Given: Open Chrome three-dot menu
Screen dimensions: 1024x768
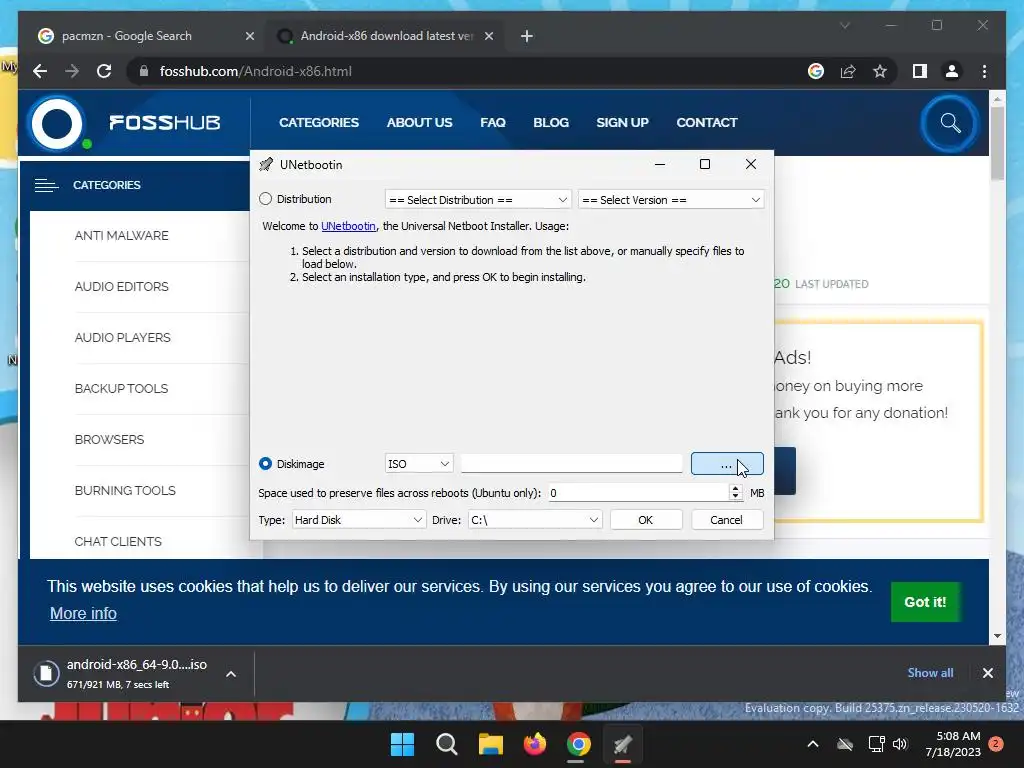Looking at the screenshot, I should coord(984,71).
